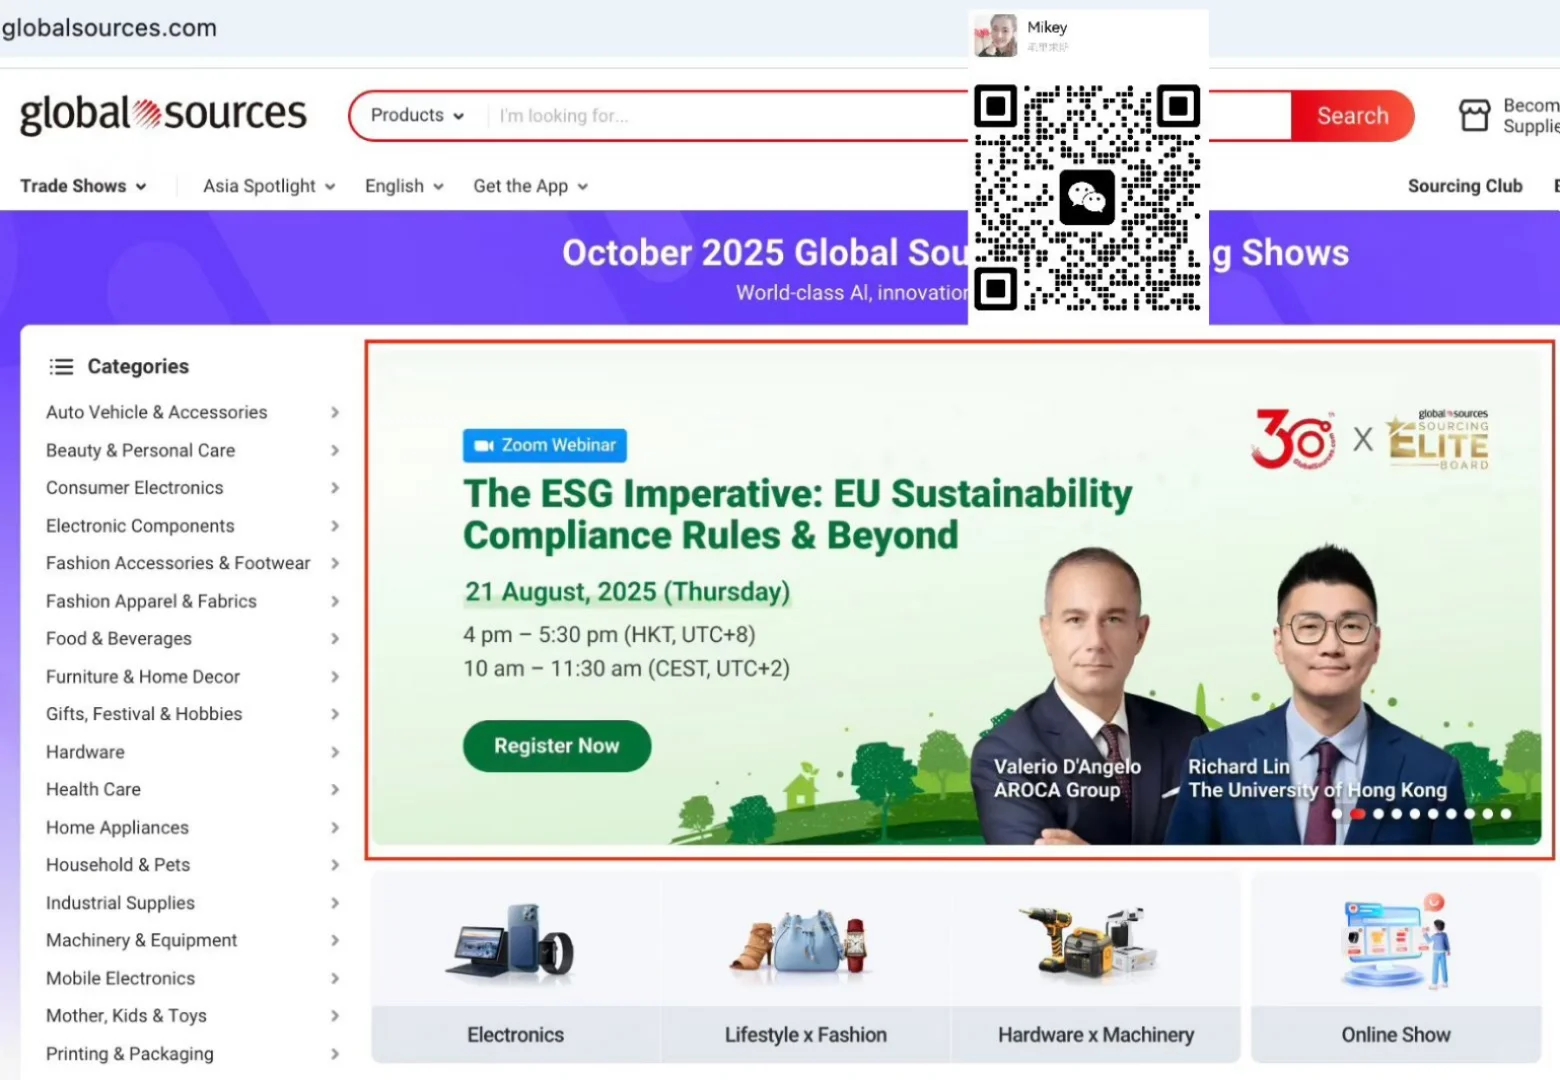Open the English language dropdown
This screenshot has height=1080, width=1560.
coord(404,186)
